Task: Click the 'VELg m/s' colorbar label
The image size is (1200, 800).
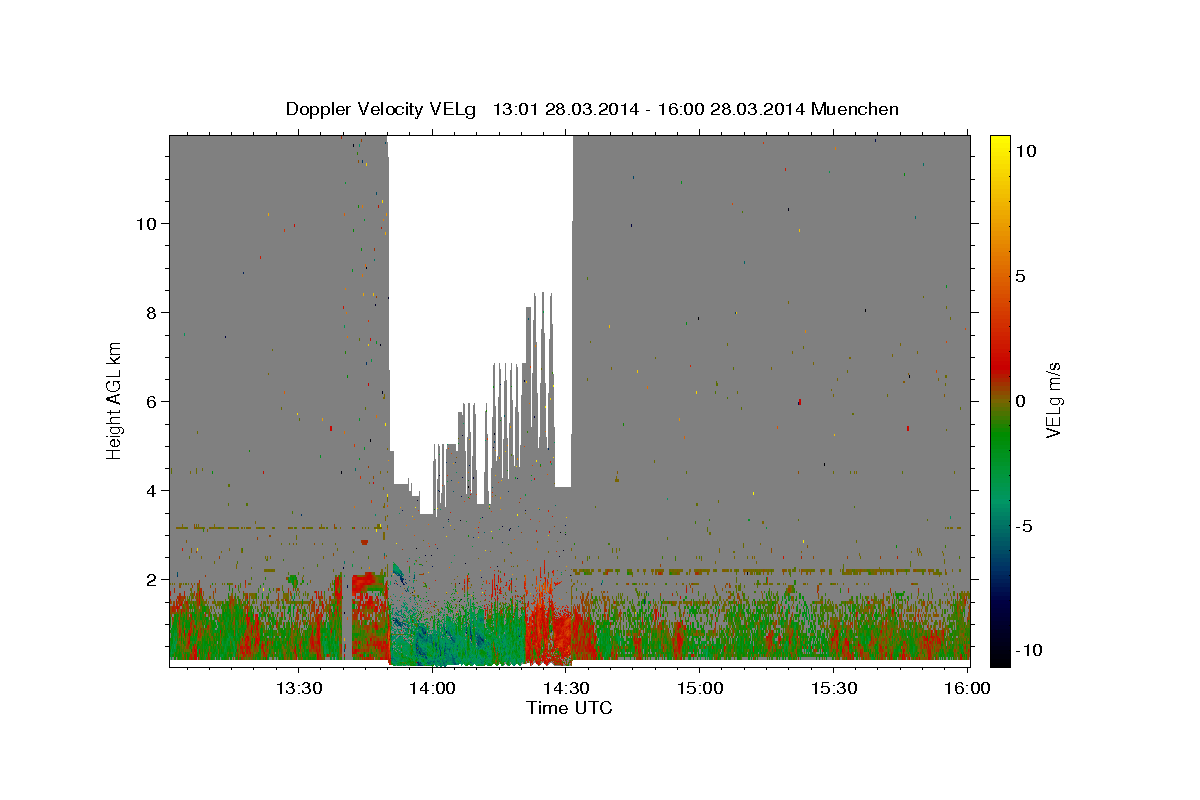Action: 1053,400
